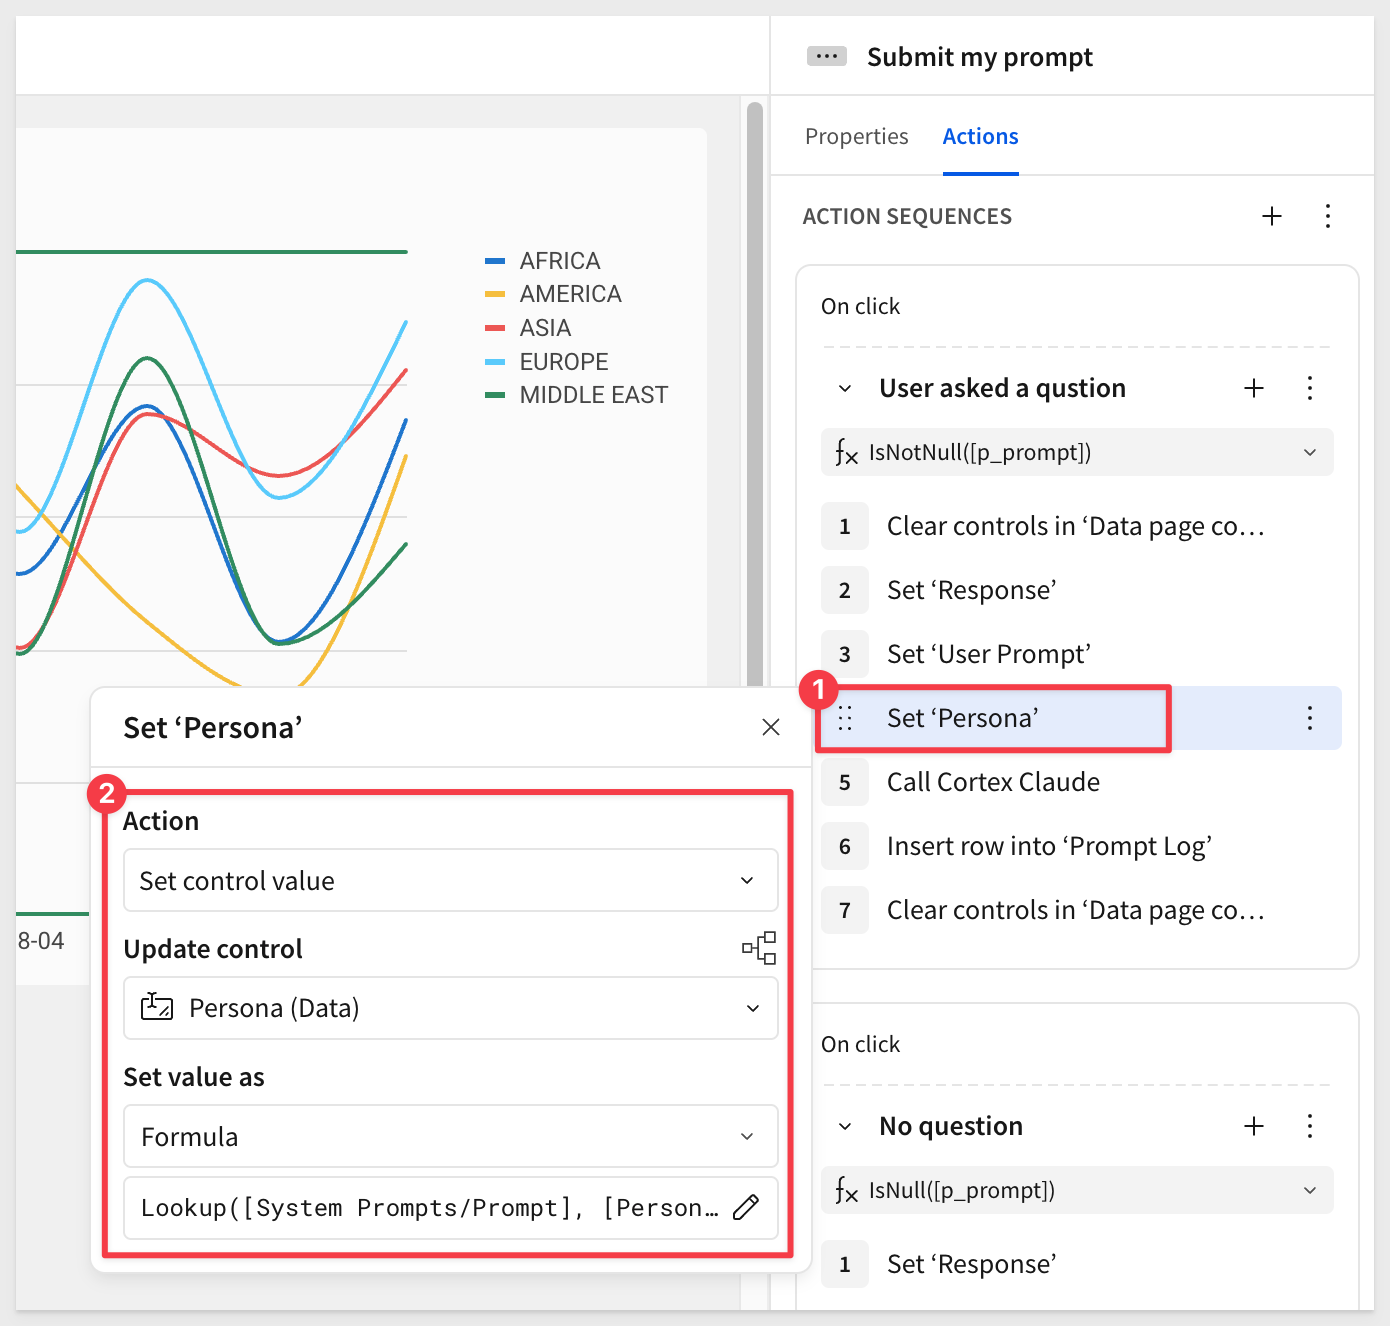The height and width of the screenshot is (1326, 1390).
Task: Edit the Lookup formula with pencil icon
Action: (746, 1208)
